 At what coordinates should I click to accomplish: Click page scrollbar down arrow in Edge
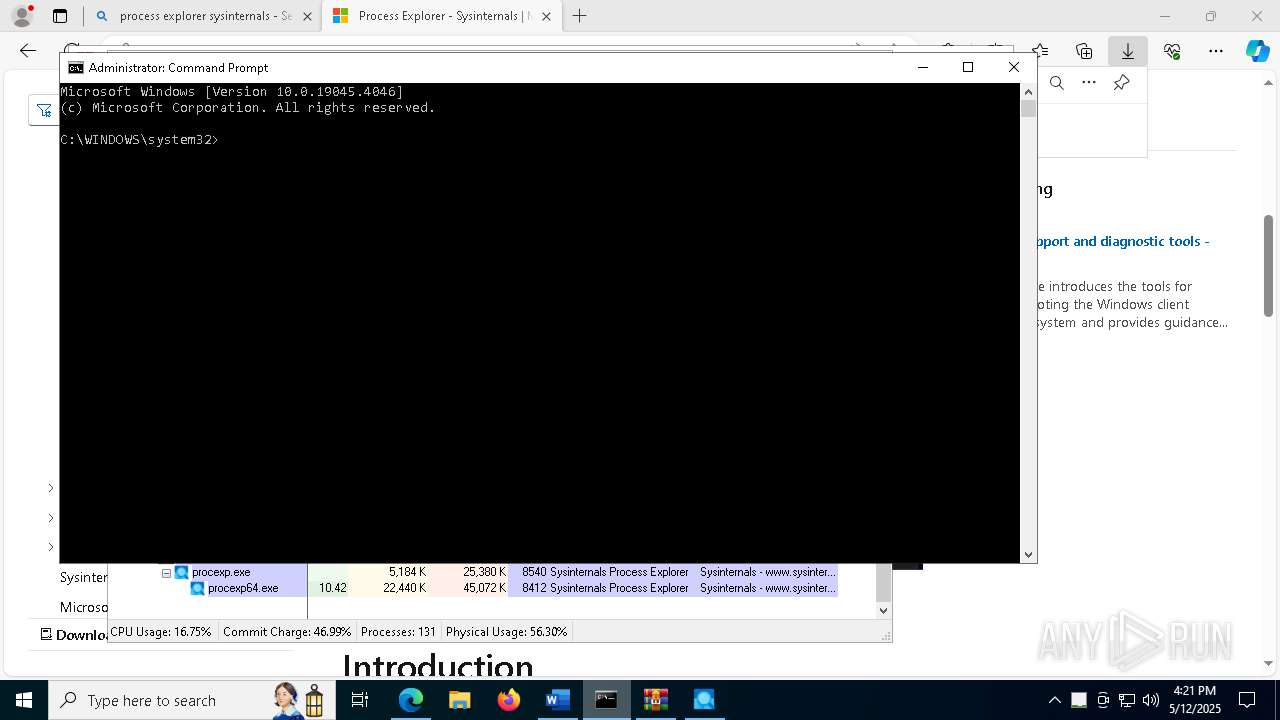1269,662
